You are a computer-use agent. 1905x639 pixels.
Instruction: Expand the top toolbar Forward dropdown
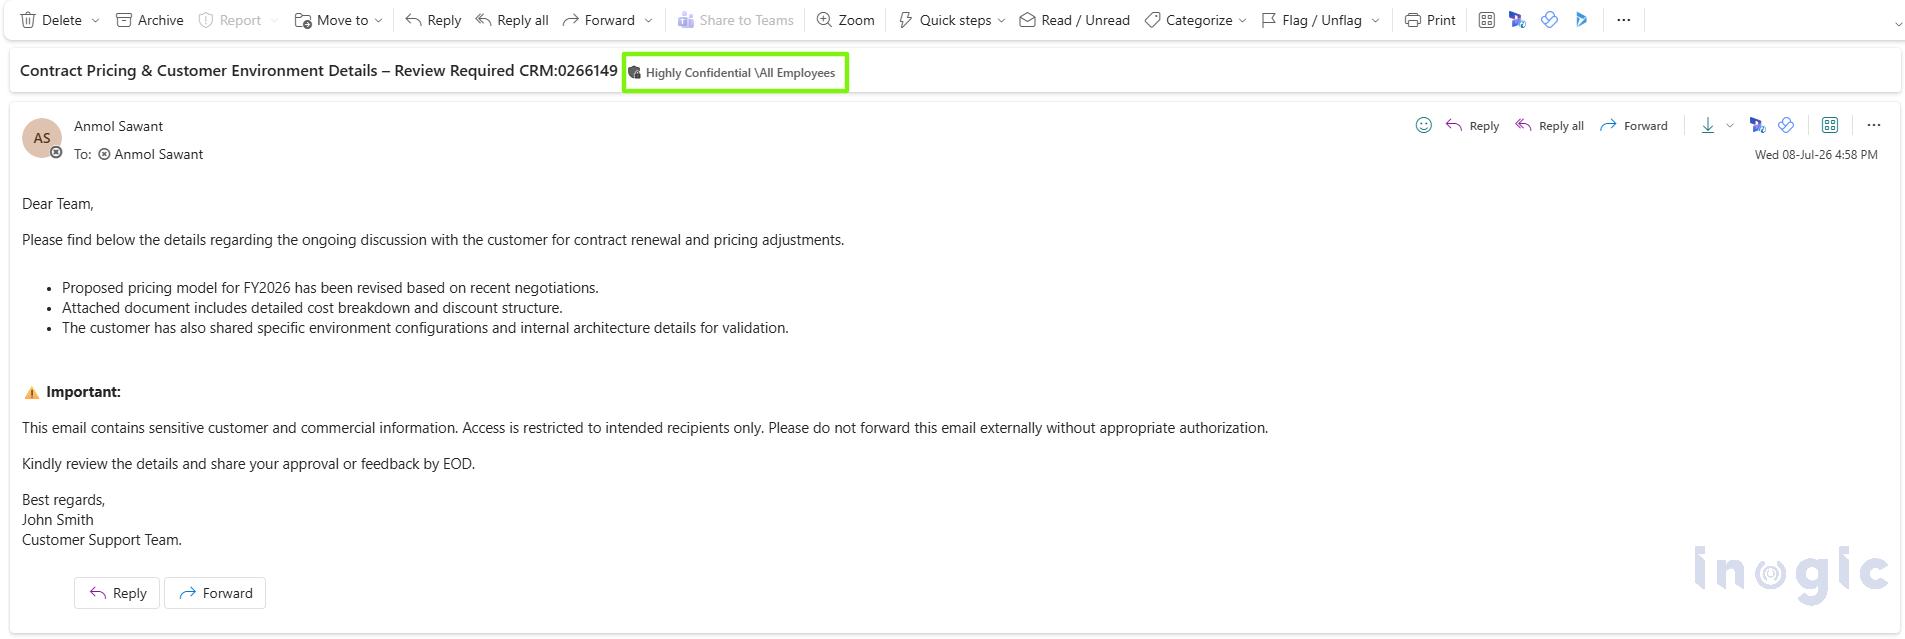[x=648, y=20]
